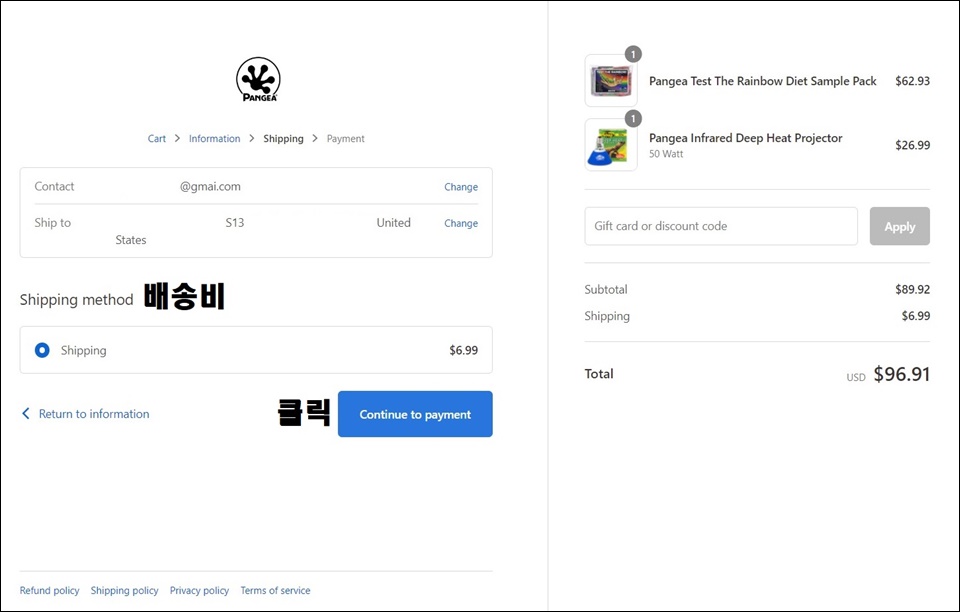Click the Payment breadcrumb step
The image size is (960, 612).
tap(345, 138)
